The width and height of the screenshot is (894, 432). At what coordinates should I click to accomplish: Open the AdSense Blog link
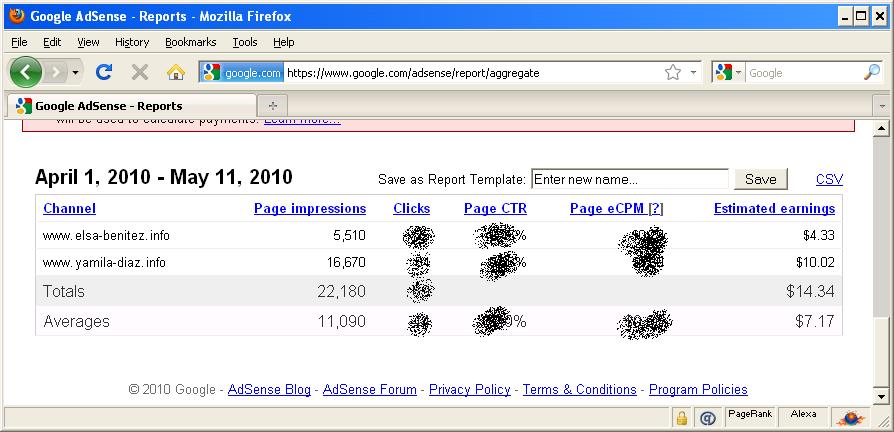269,390
